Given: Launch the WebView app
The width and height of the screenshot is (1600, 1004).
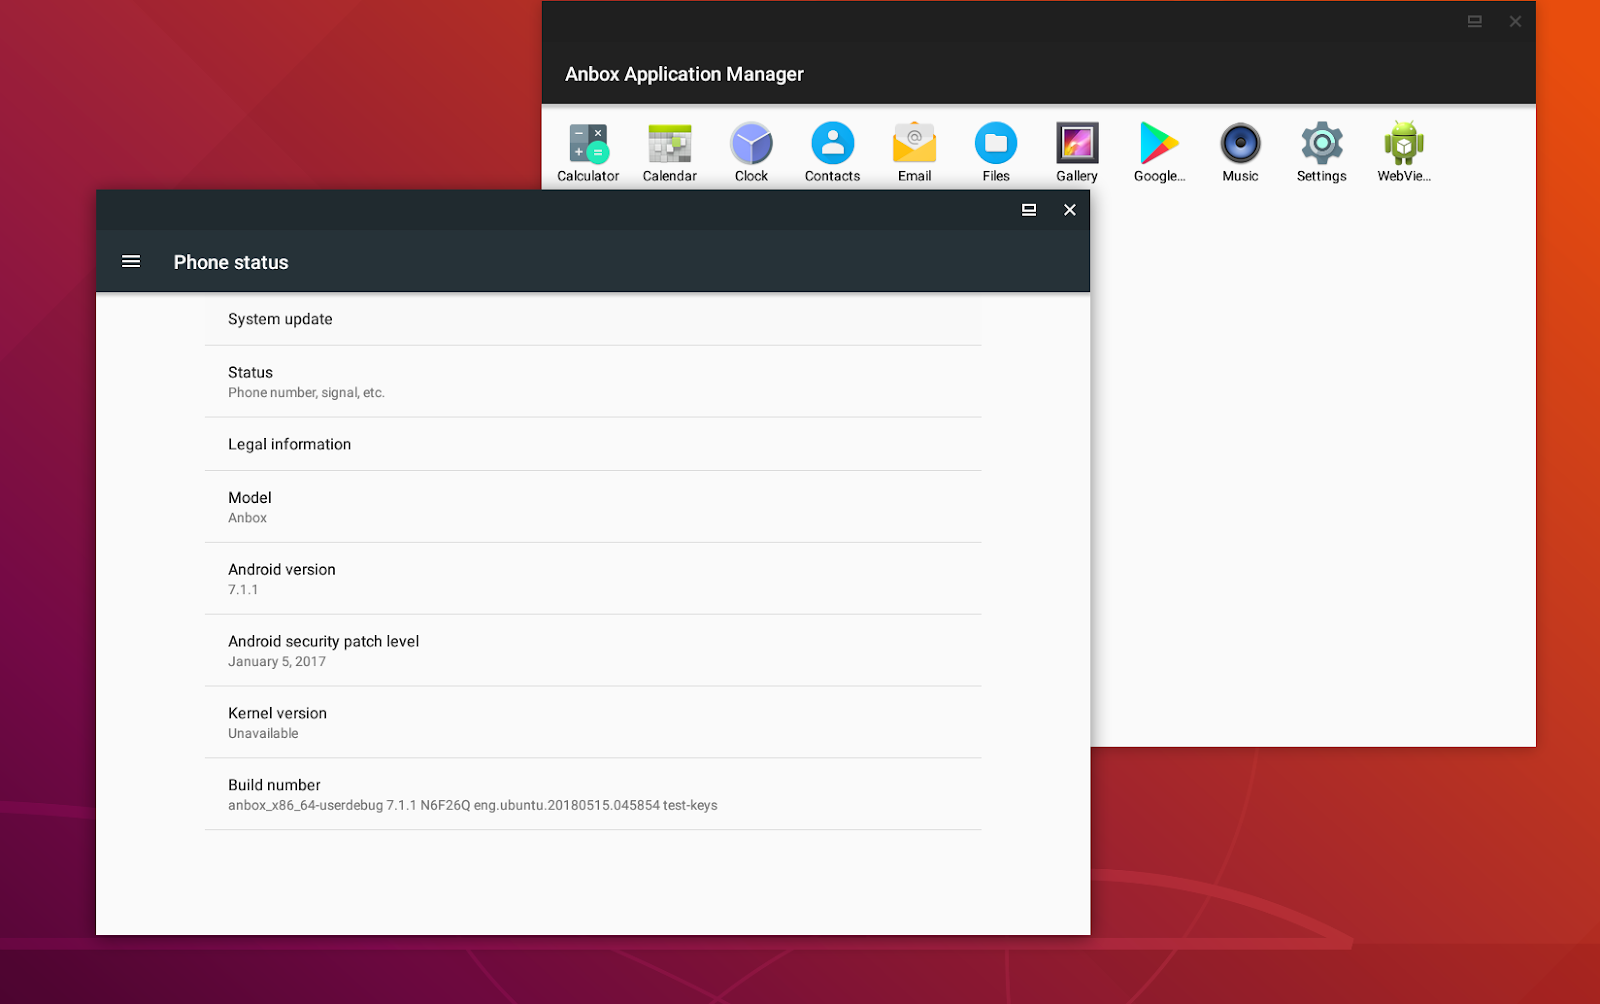Looking at the screenshot, I should click(x=1403, y=150).
